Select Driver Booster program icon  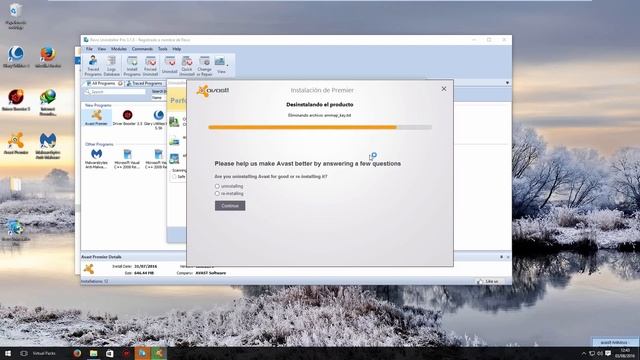127,118
